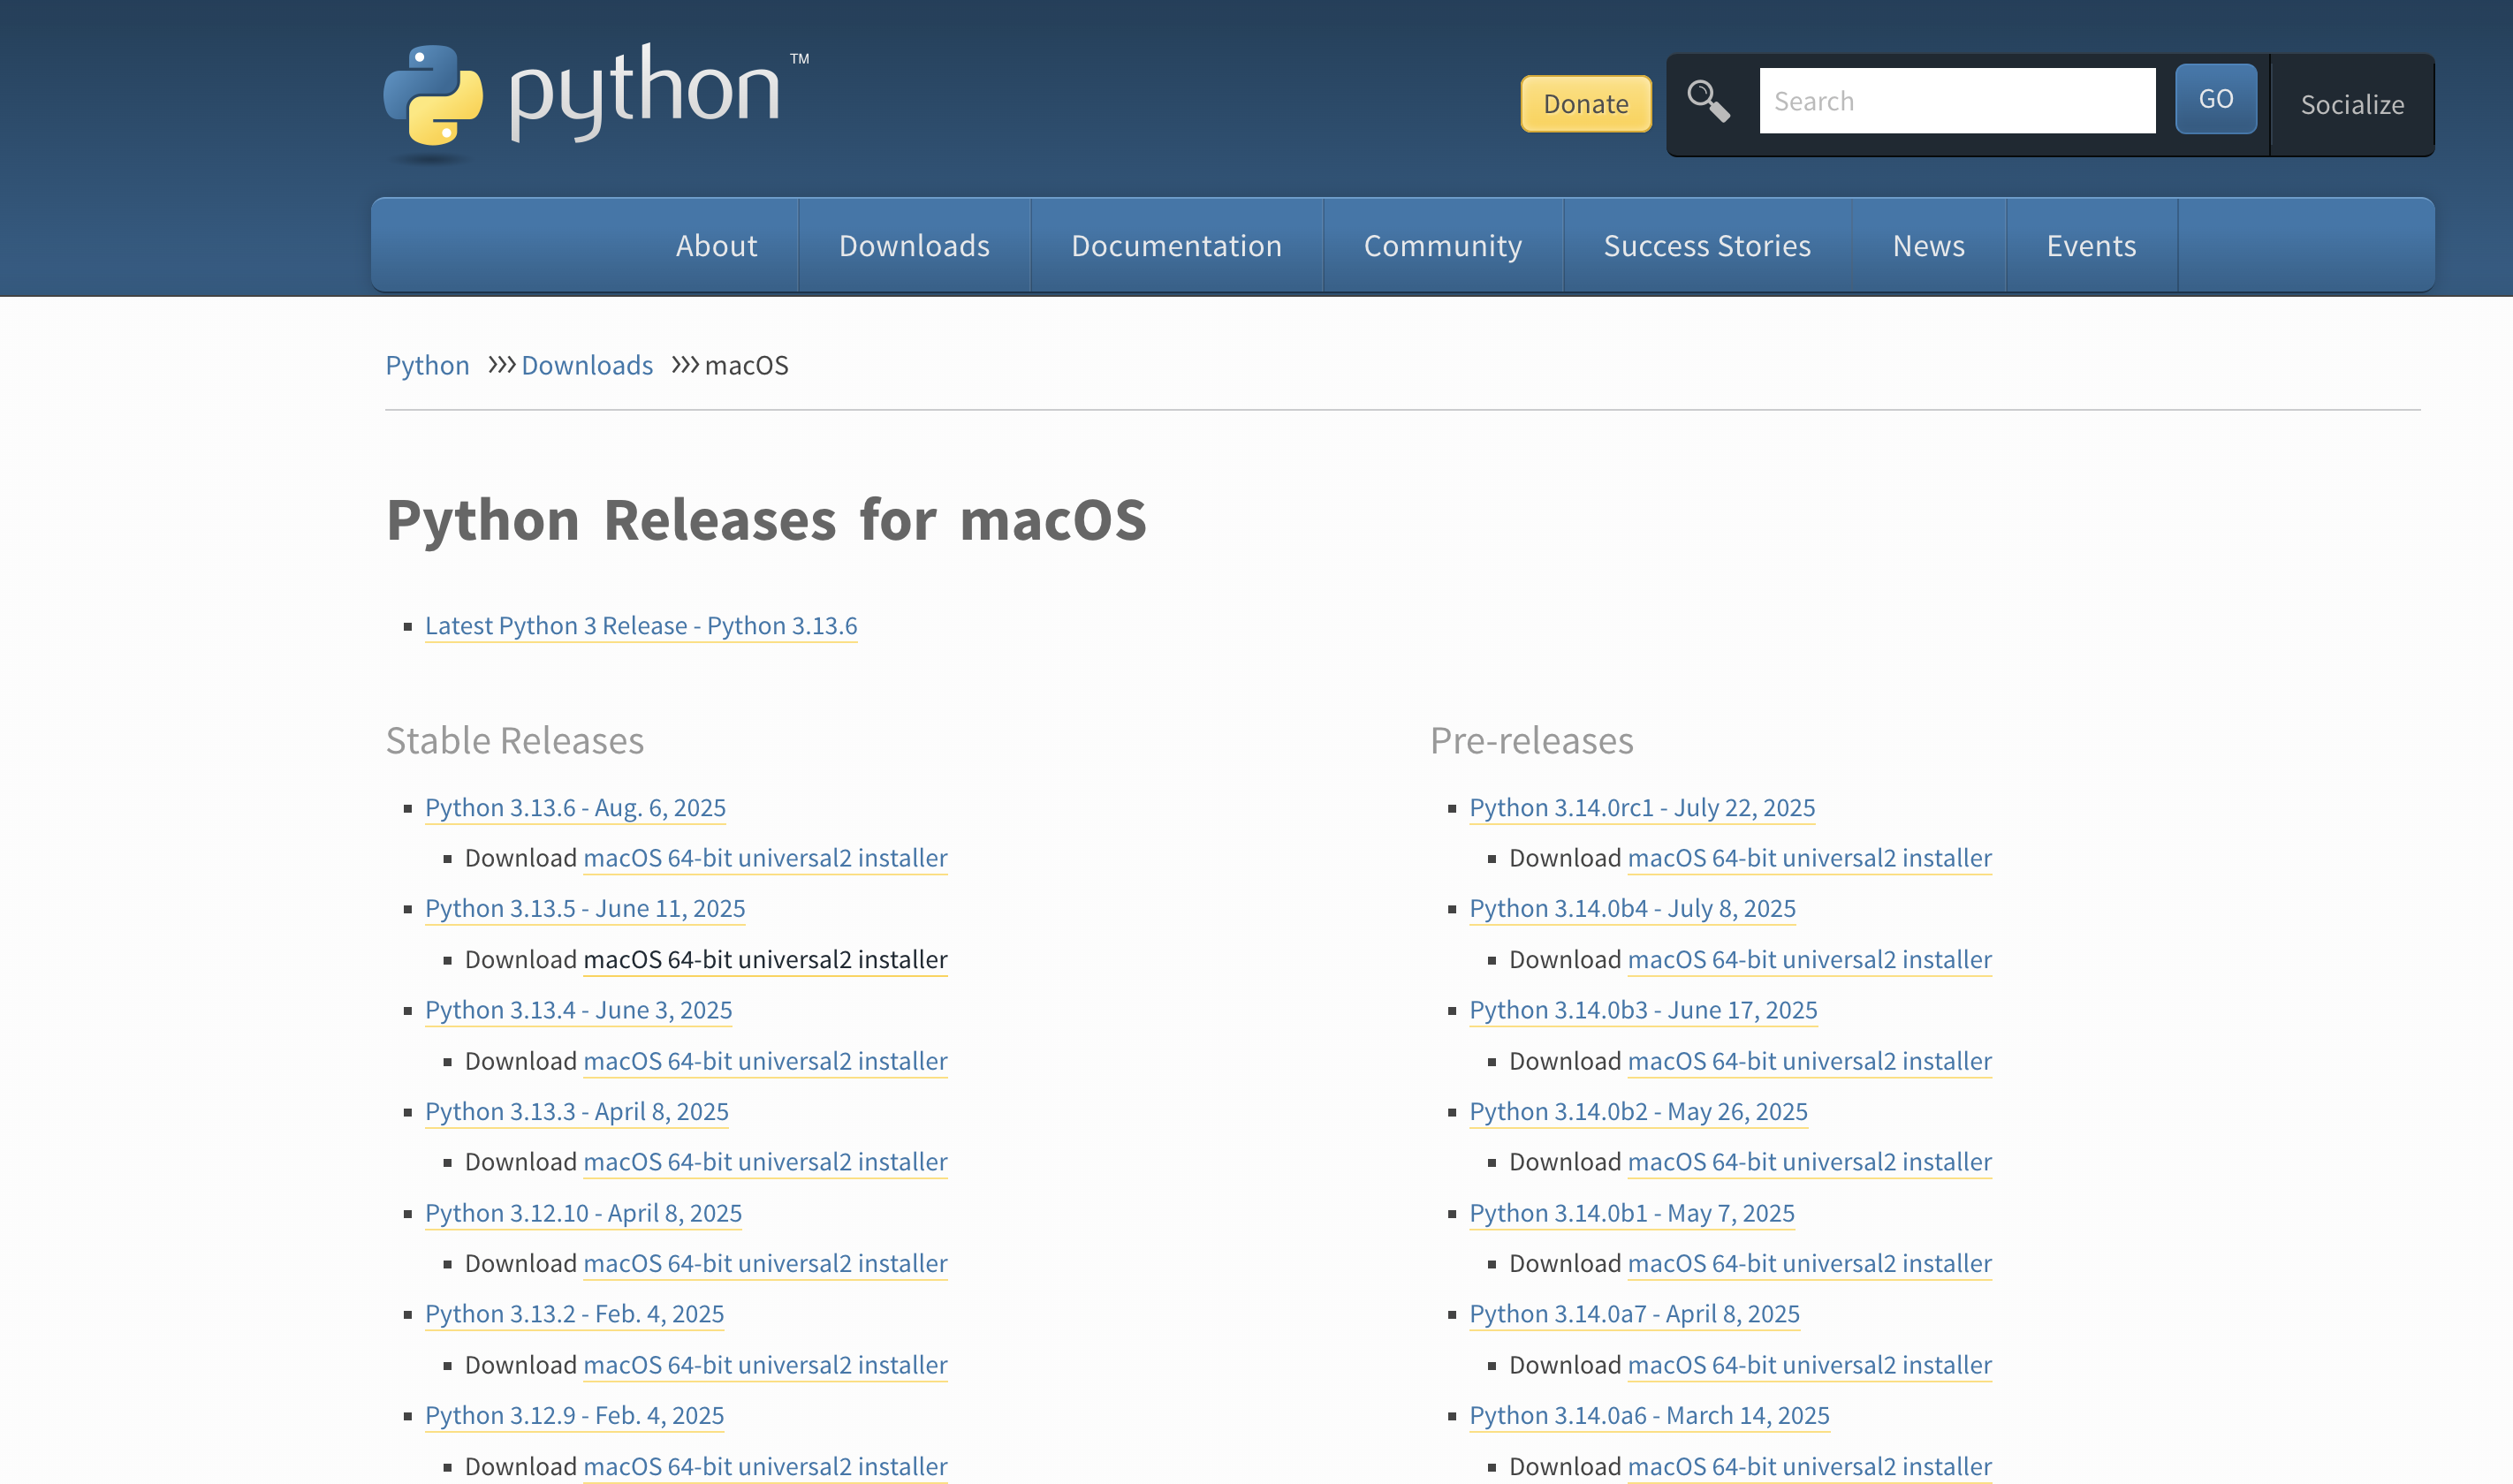Download Python 3.13.2 macOS universal2 installer
Viewport: 2513px width, 1484px height.
tap(765, 1365)
